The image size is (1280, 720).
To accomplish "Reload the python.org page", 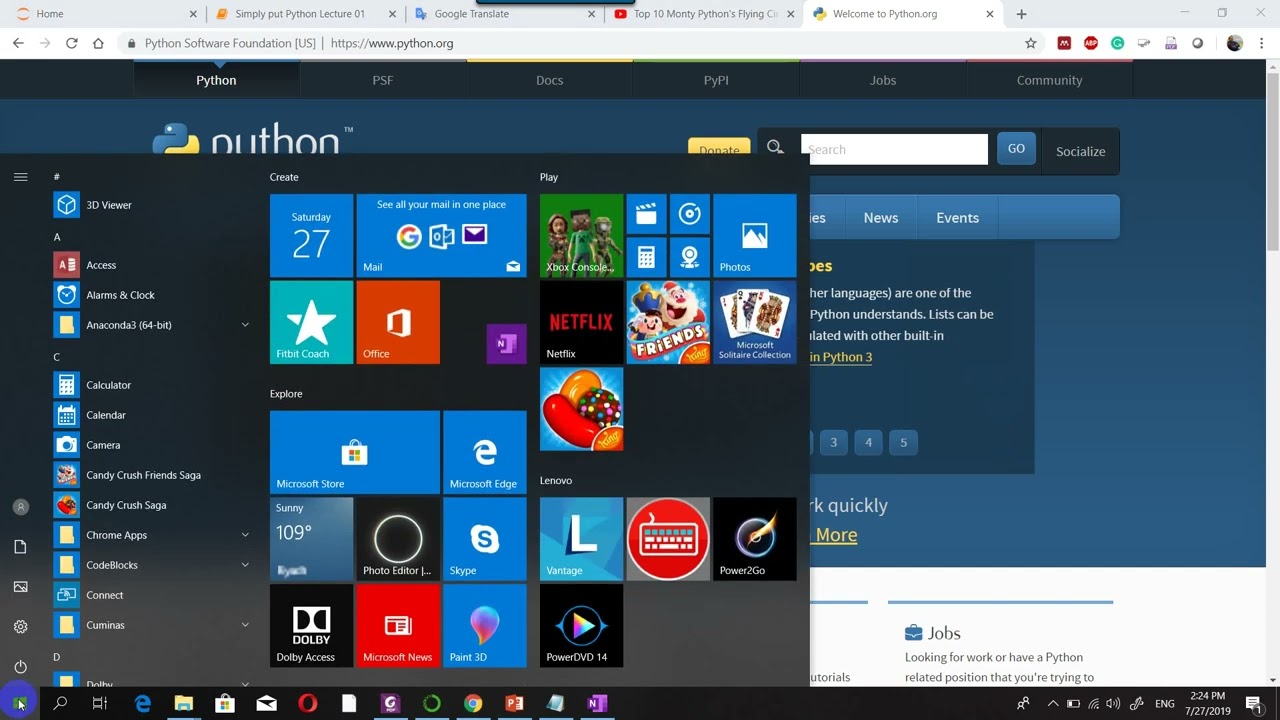I will (71, 43).
